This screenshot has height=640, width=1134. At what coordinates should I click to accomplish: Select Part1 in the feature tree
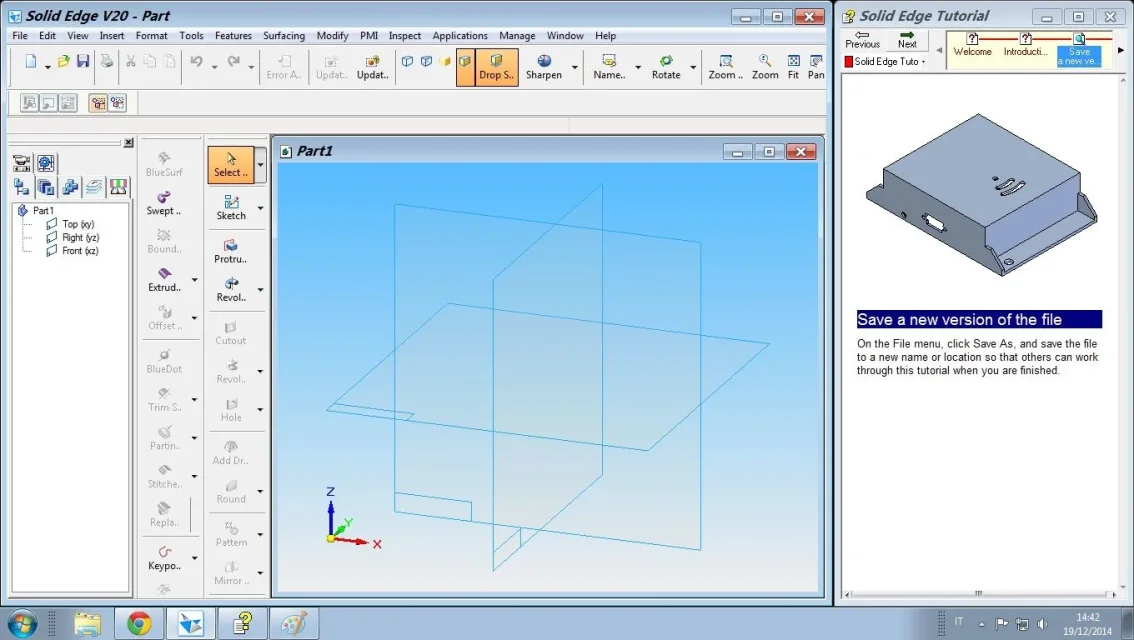point(43,210)
